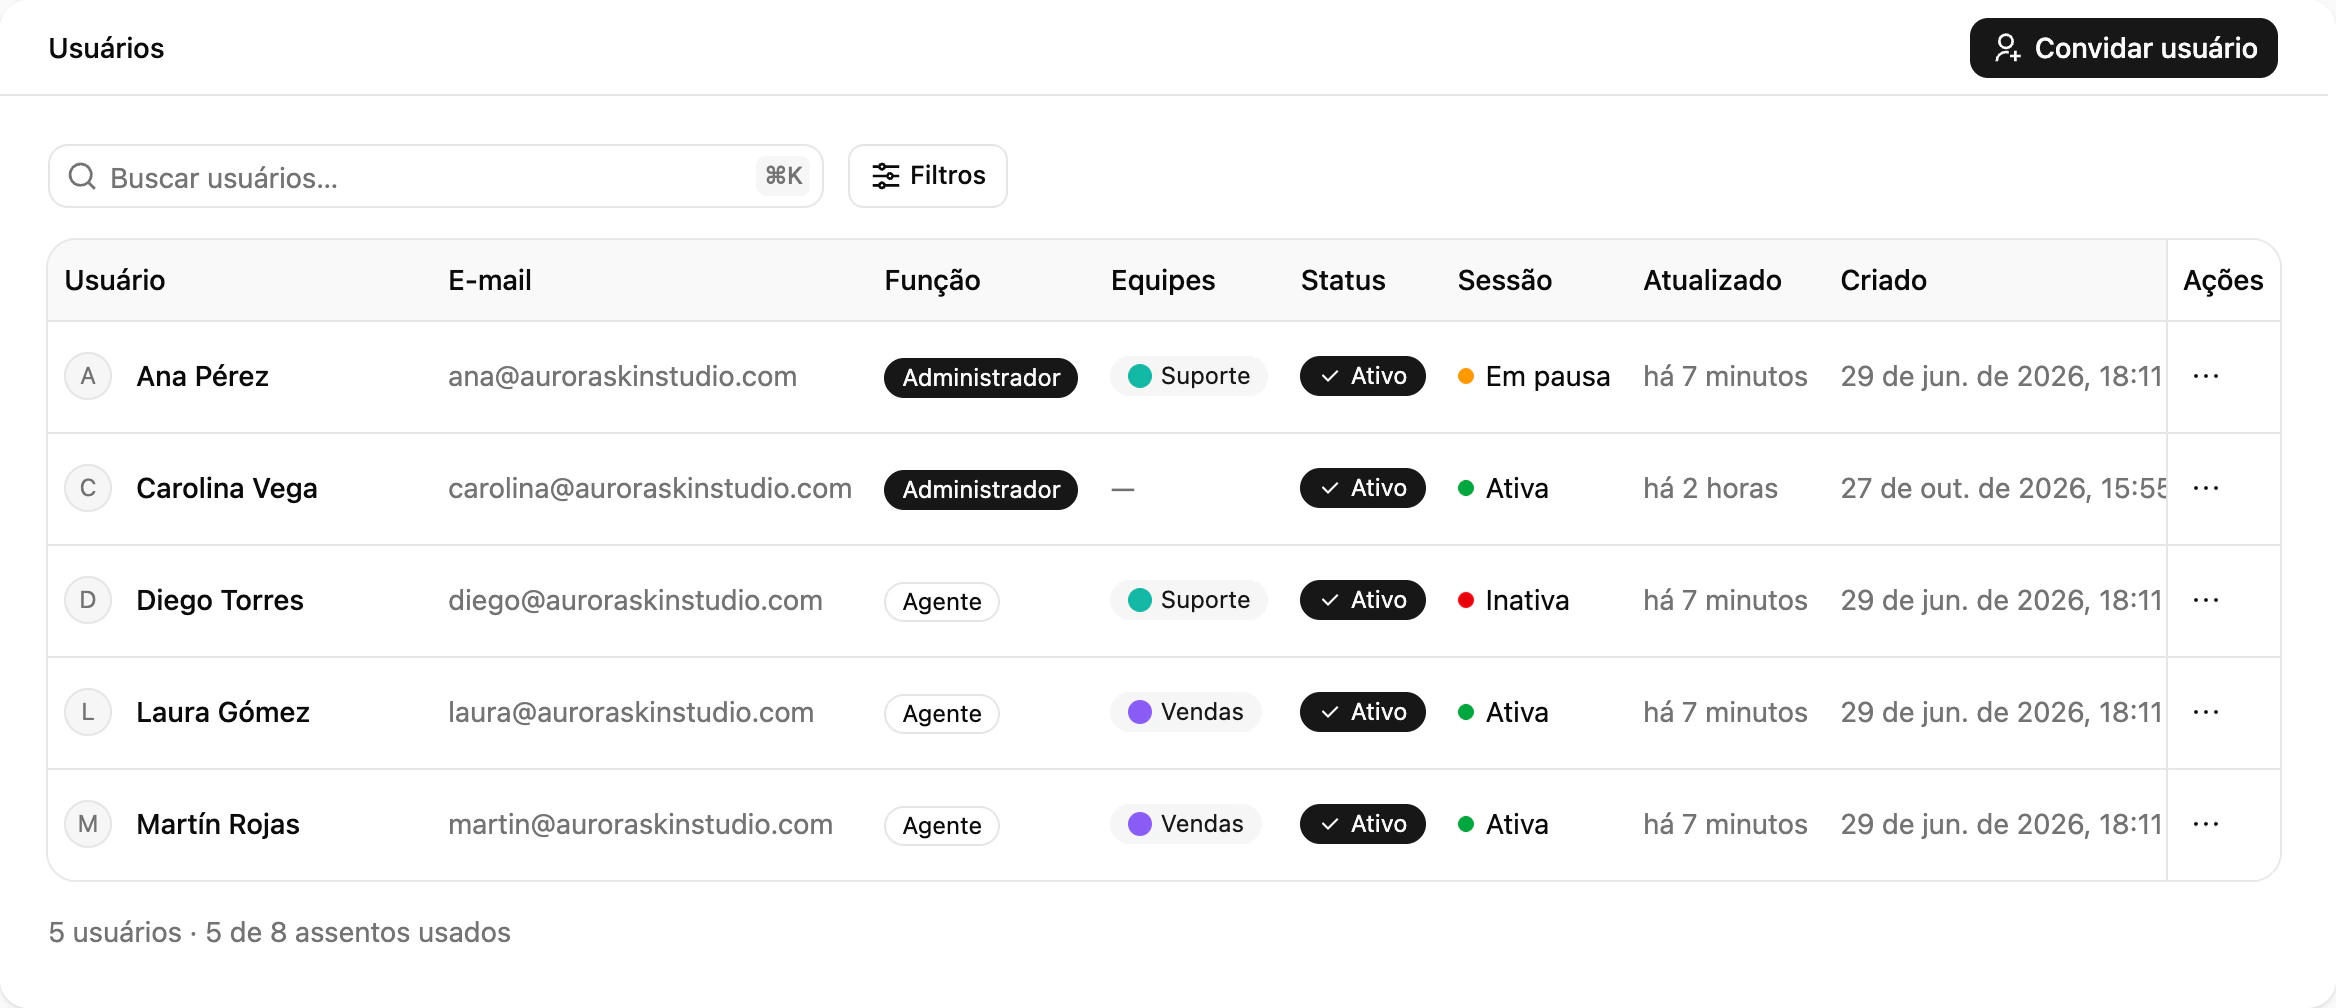Click Carolina Vega's avatar letter C
The height and width of the screenshot is (1008, 2336).
(88, 488)
